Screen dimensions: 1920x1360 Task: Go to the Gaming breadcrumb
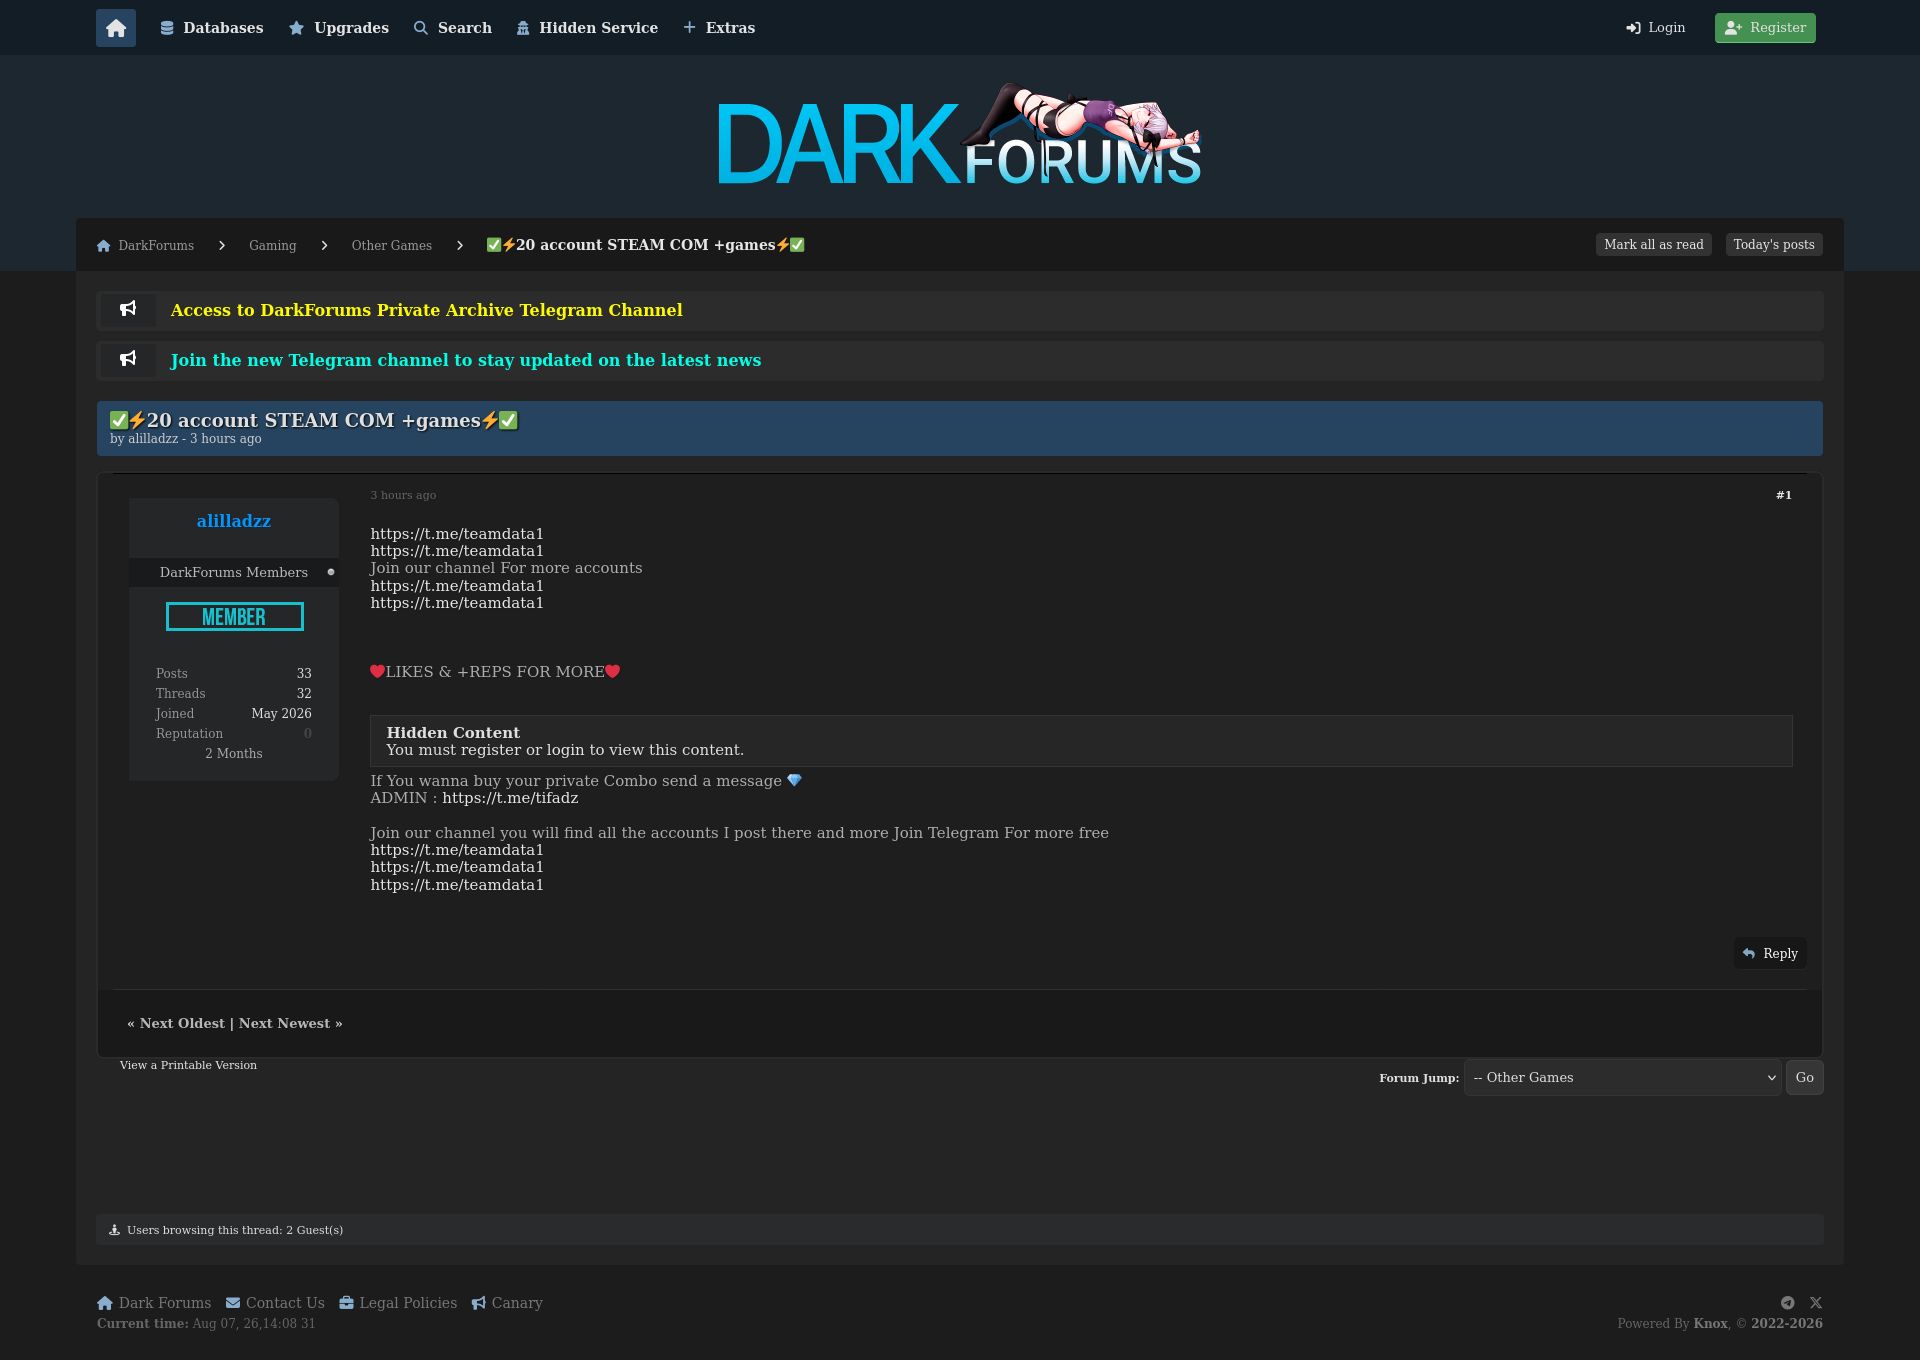[x=273, y=246]
